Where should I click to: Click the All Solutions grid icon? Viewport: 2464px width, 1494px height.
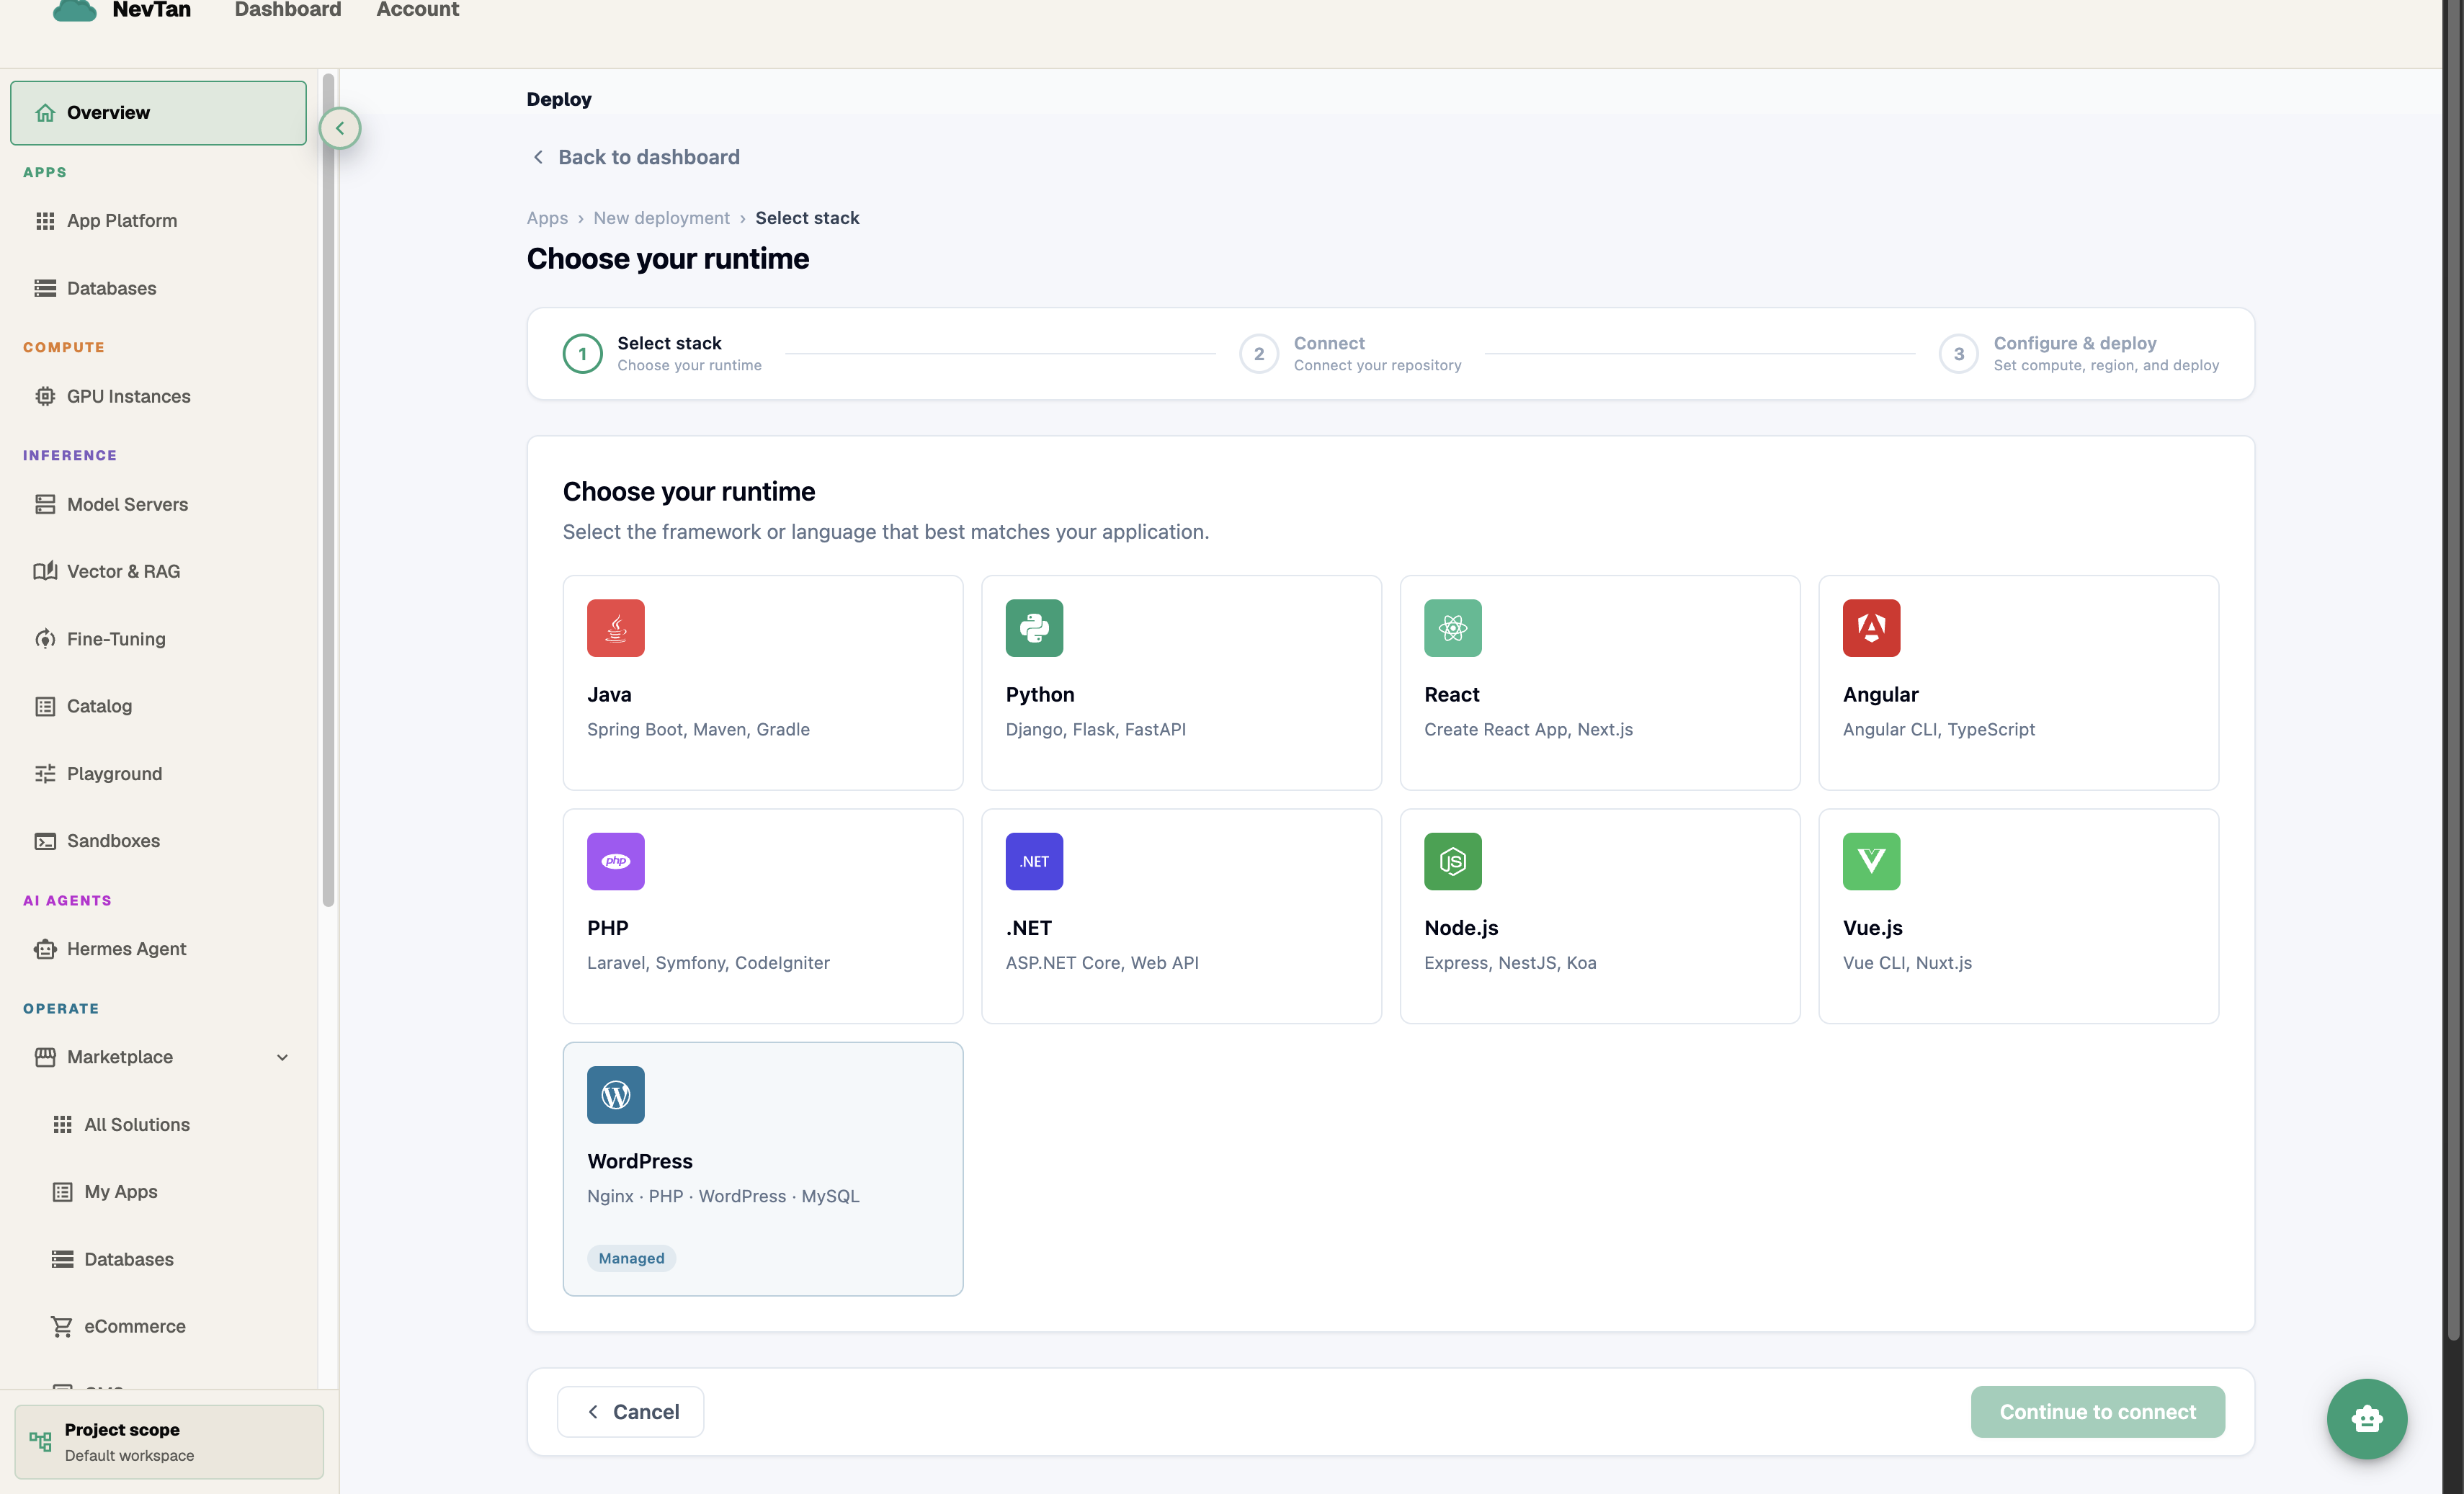(x=62, y=1124)
